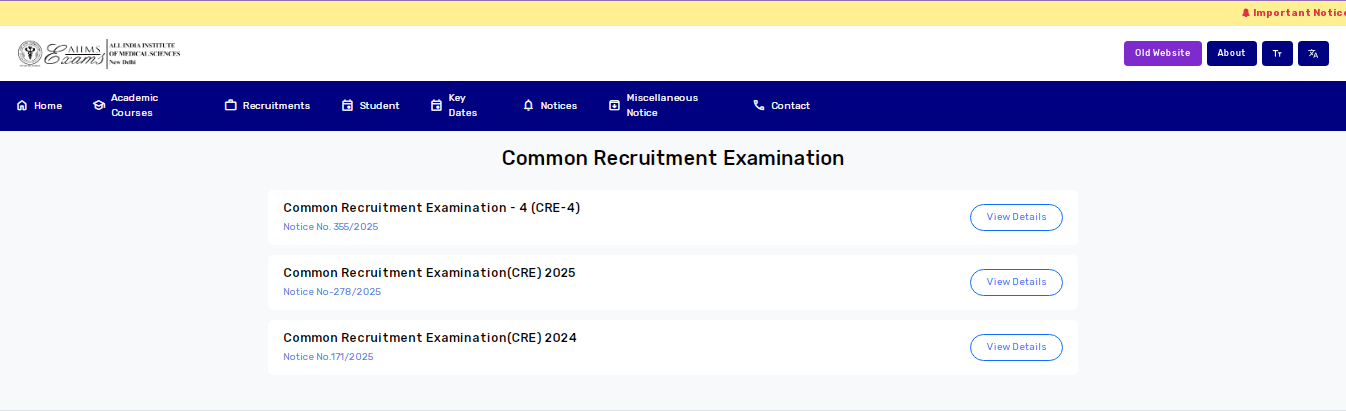Click Notice No.171/2025 text

[328, 357]
